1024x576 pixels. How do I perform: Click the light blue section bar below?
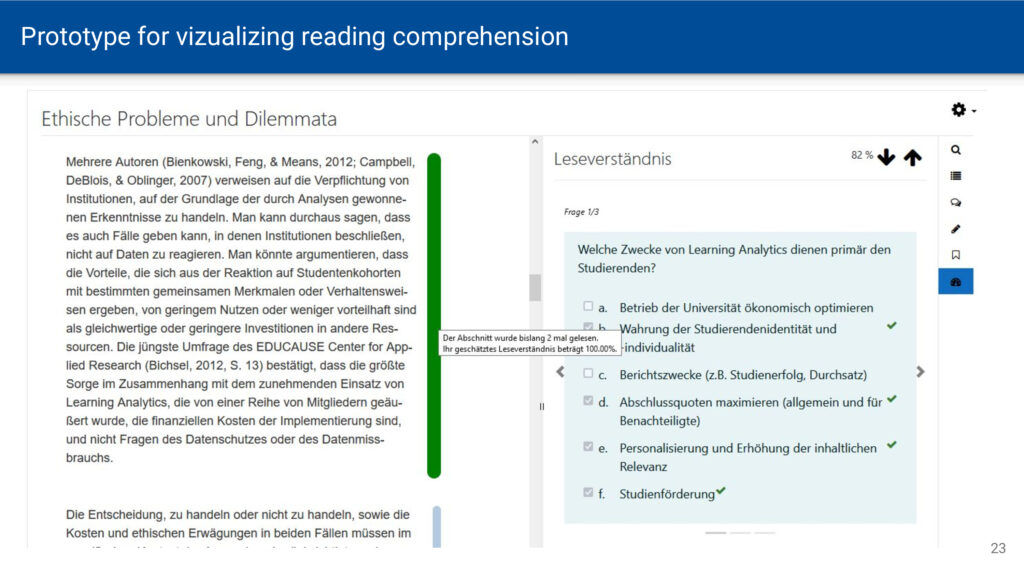pyautogui.click(x=436, y=526)
